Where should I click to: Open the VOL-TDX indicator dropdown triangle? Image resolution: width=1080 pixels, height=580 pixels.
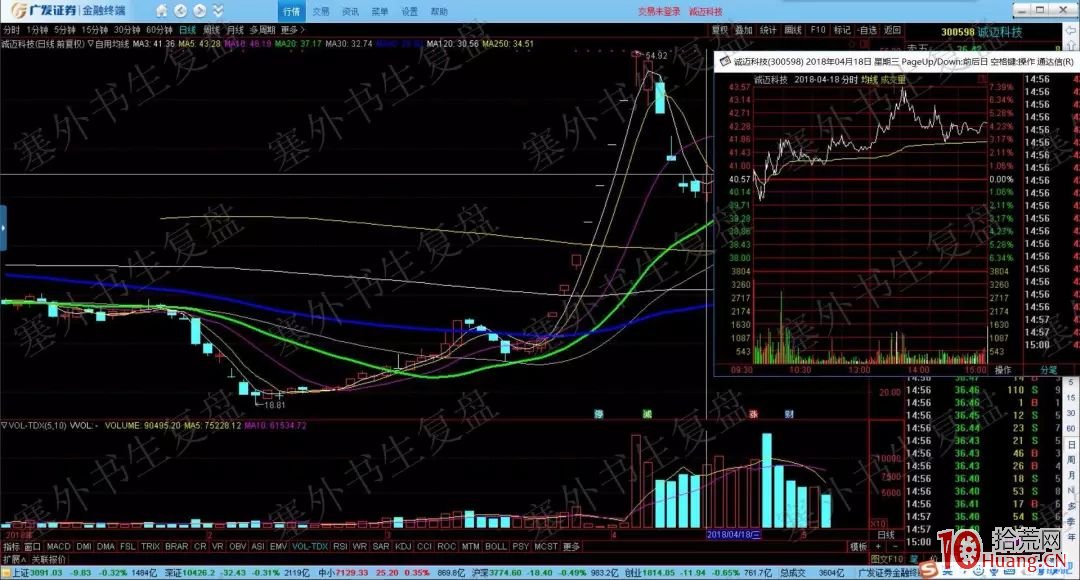[x=4, y=426]
